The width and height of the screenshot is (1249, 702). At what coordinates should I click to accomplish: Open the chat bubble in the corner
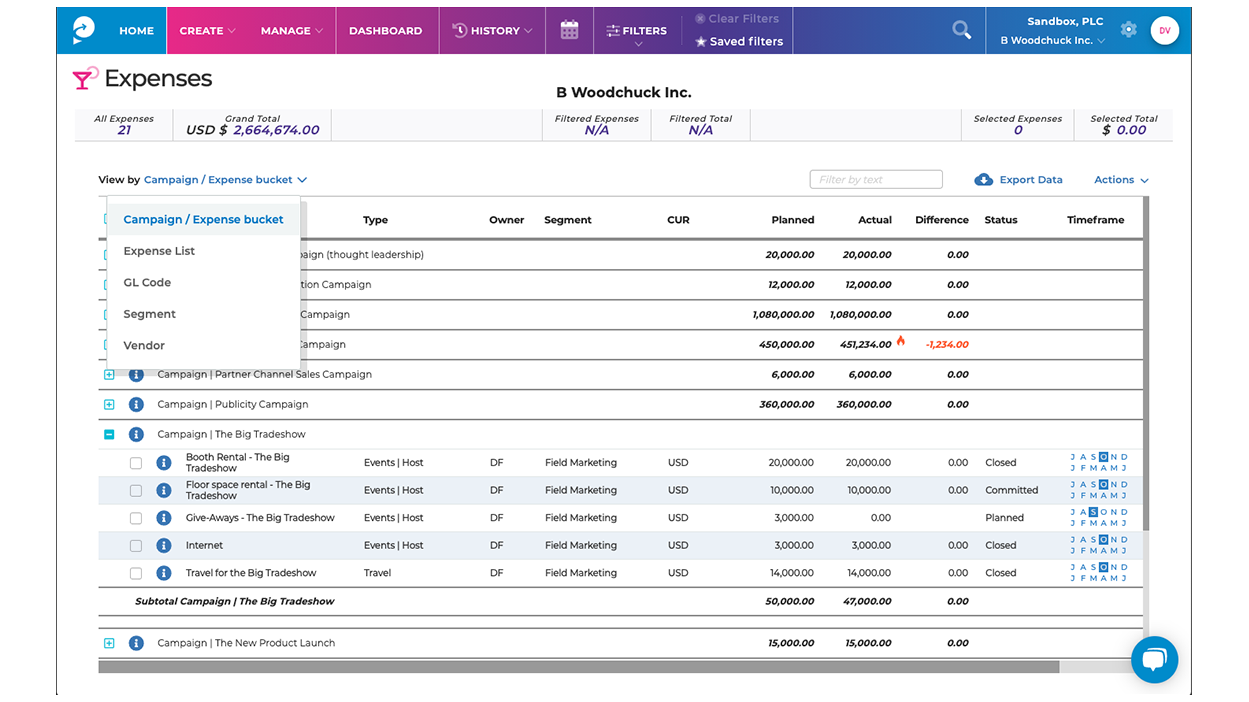point(1154,659)
